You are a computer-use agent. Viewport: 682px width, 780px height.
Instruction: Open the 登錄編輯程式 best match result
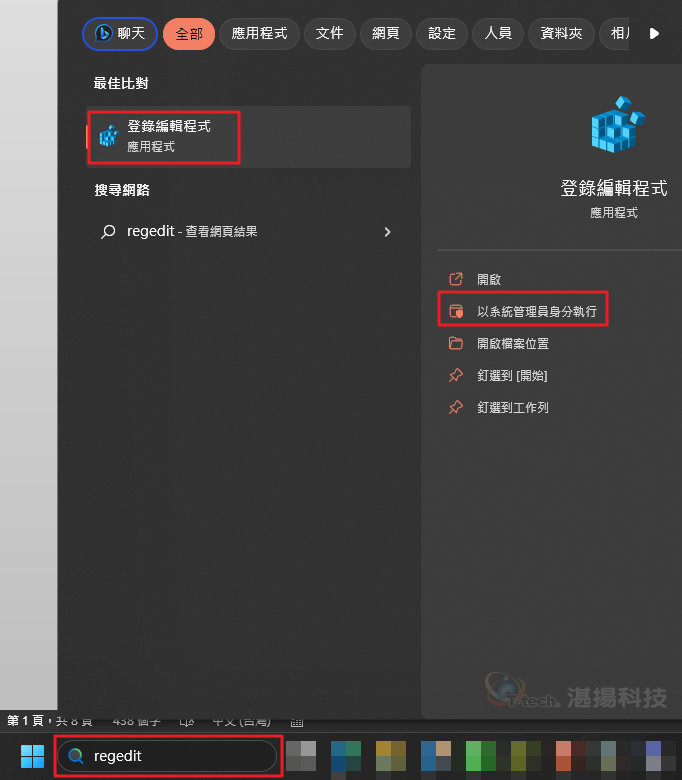pyautogui.click(x=249, y=137)
